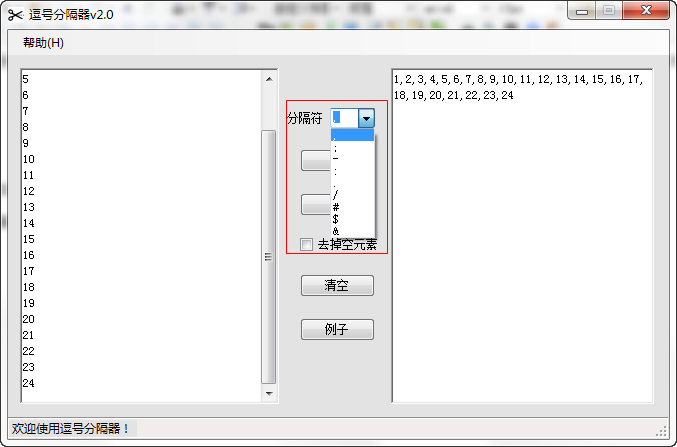
Task: Click the line "22" in left list
Action: pos(28,351)
